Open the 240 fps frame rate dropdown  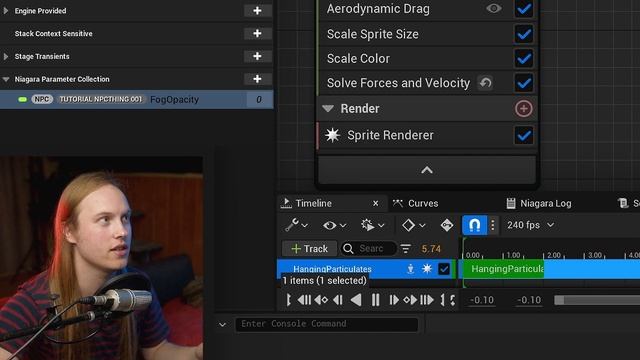tap(530, 225)
